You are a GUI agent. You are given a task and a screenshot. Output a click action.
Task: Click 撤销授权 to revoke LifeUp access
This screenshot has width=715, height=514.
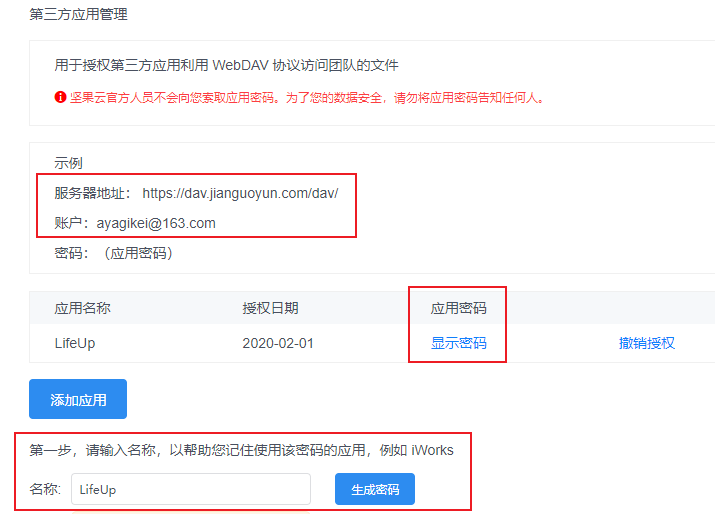tap(646, 343)
